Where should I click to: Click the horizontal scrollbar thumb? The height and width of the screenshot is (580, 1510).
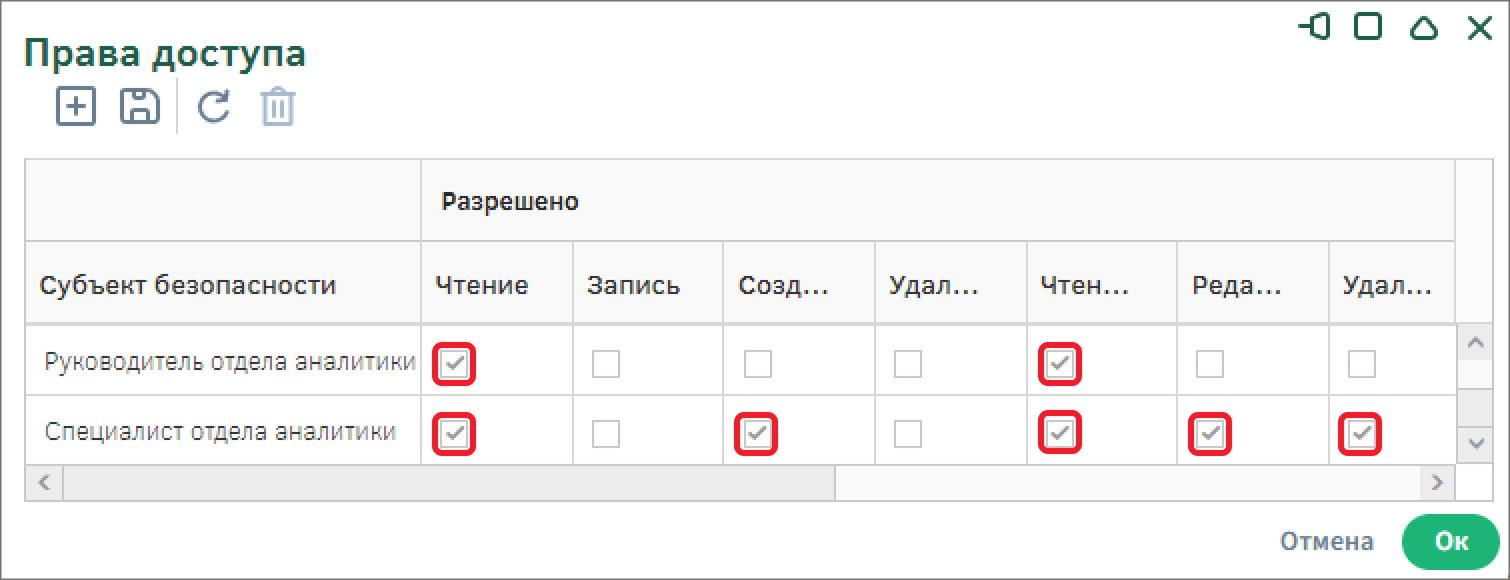(448, 483)
